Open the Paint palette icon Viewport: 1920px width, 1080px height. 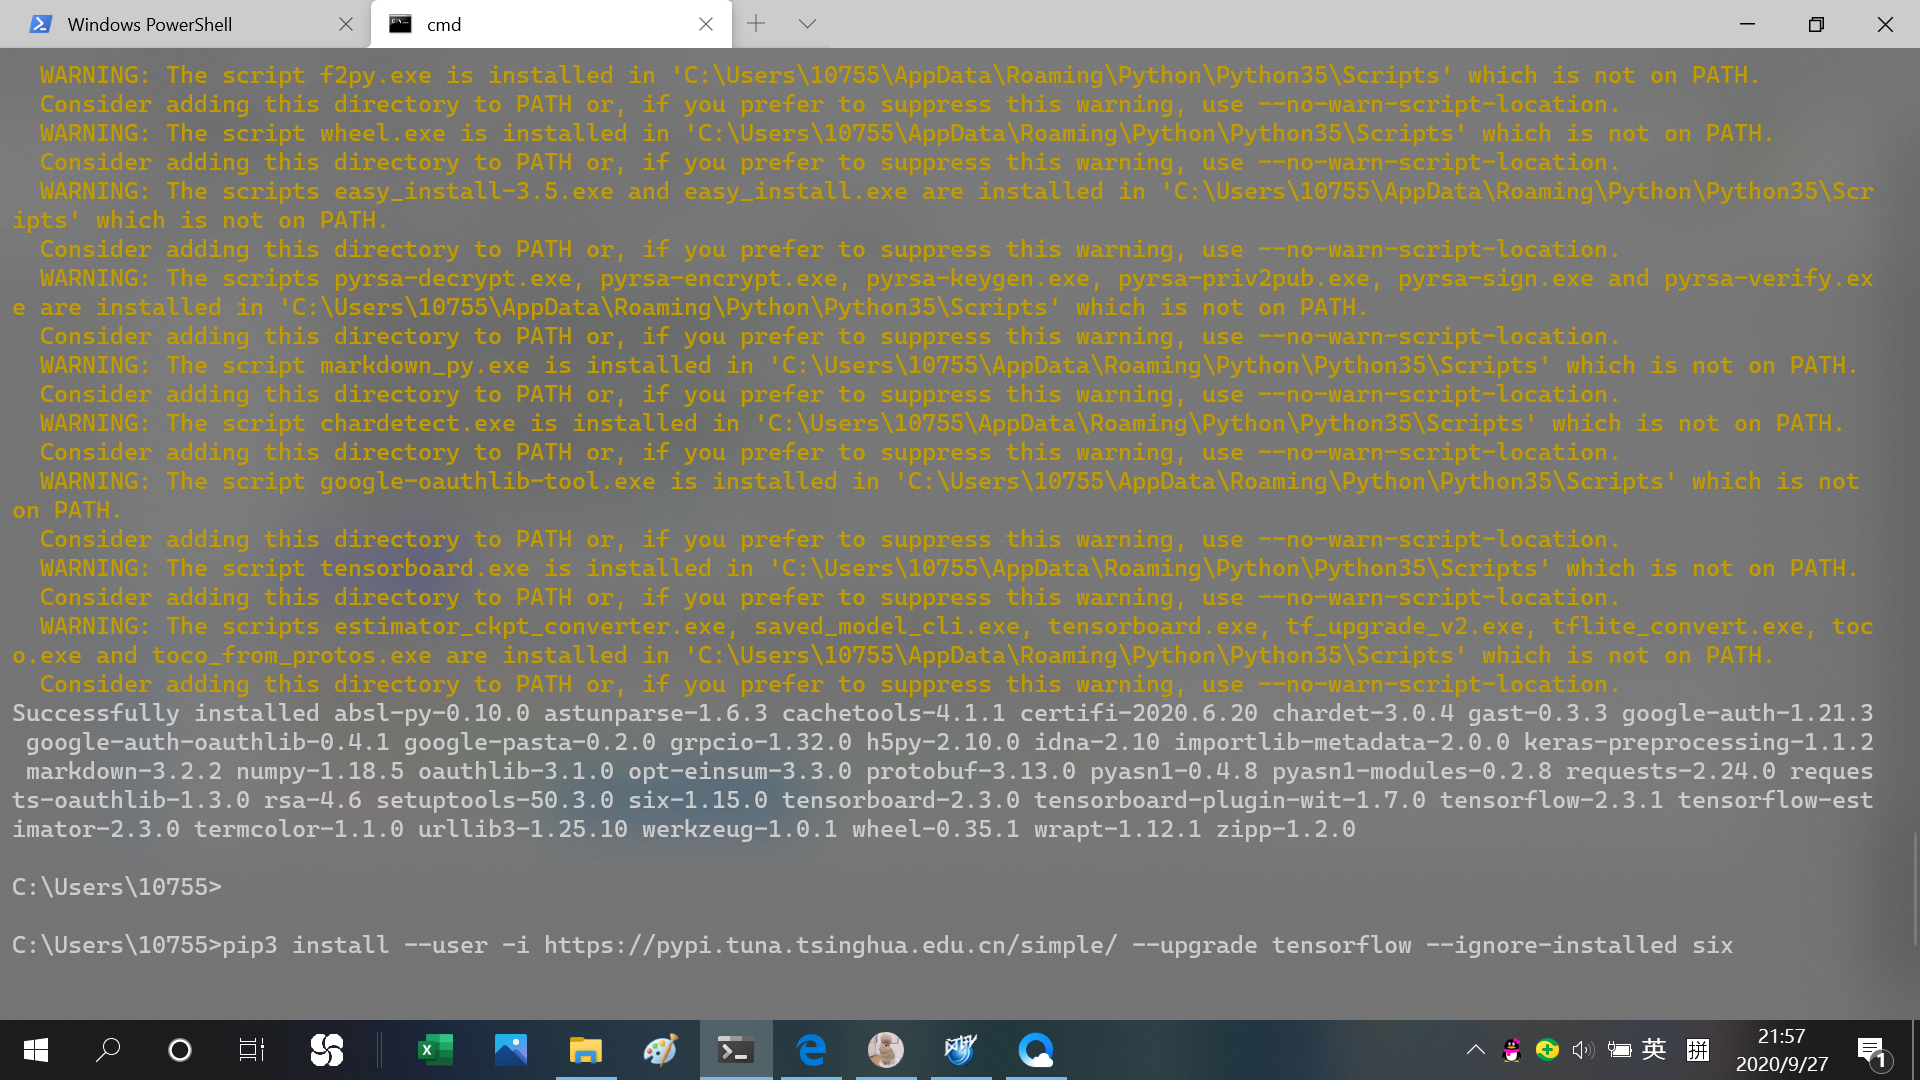tap(660, 1050)
